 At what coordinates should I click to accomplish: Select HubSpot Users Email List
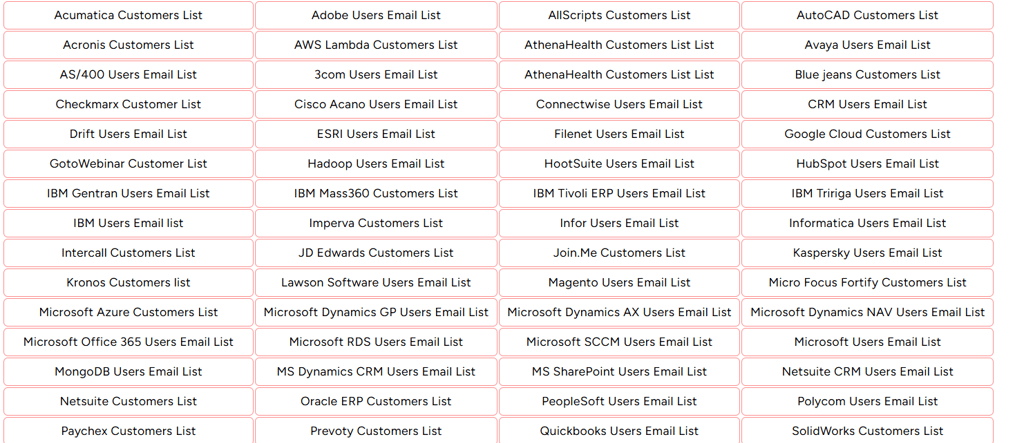867,164
